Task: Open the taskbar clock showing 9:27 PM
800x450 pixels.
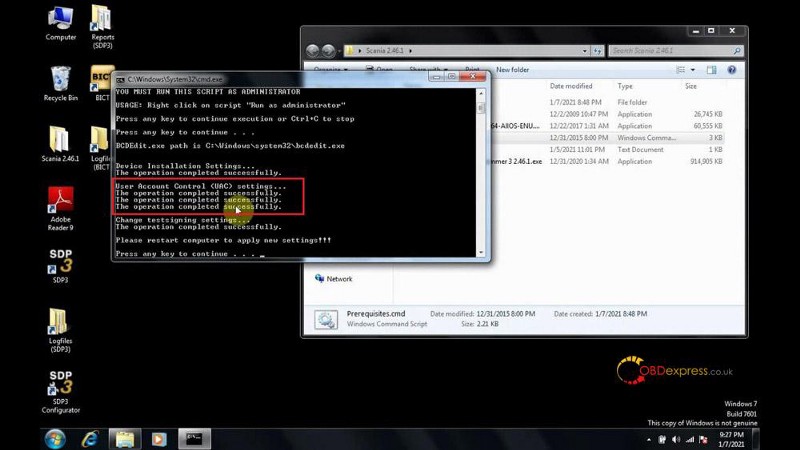Action: (731, 439)
